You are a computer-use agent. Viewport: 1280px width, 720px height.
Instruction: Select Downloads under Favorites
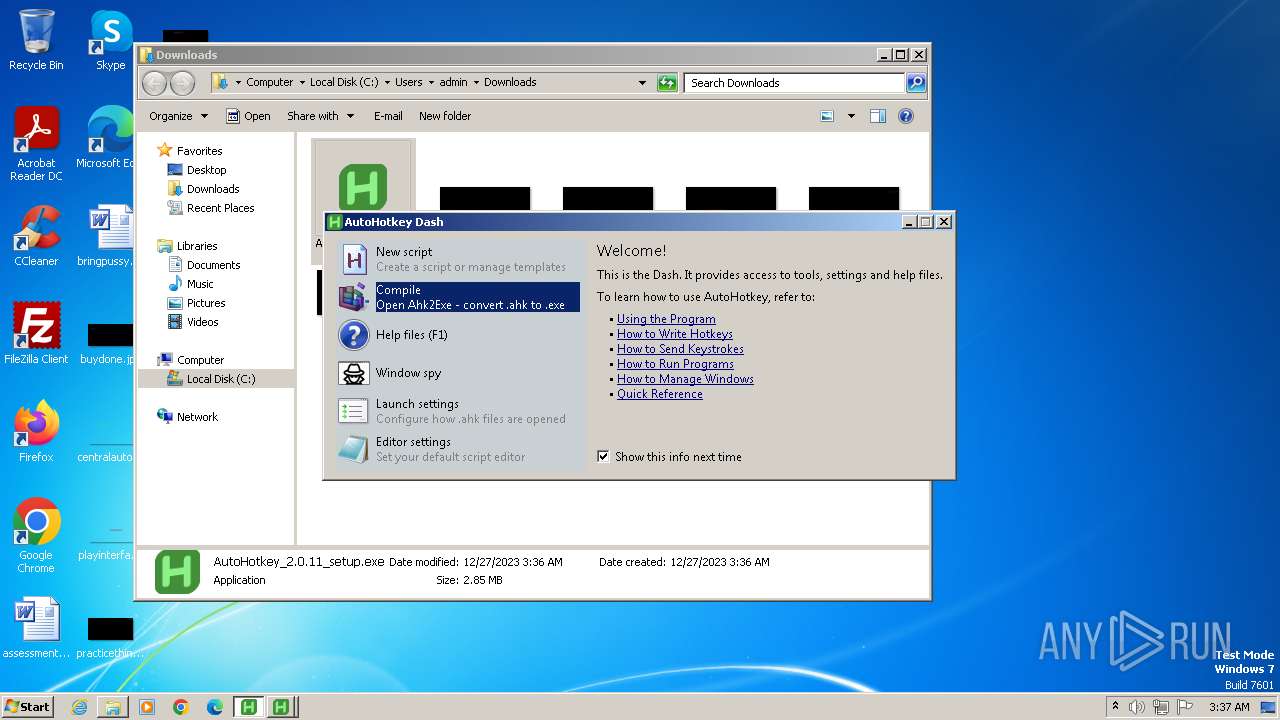213,189
